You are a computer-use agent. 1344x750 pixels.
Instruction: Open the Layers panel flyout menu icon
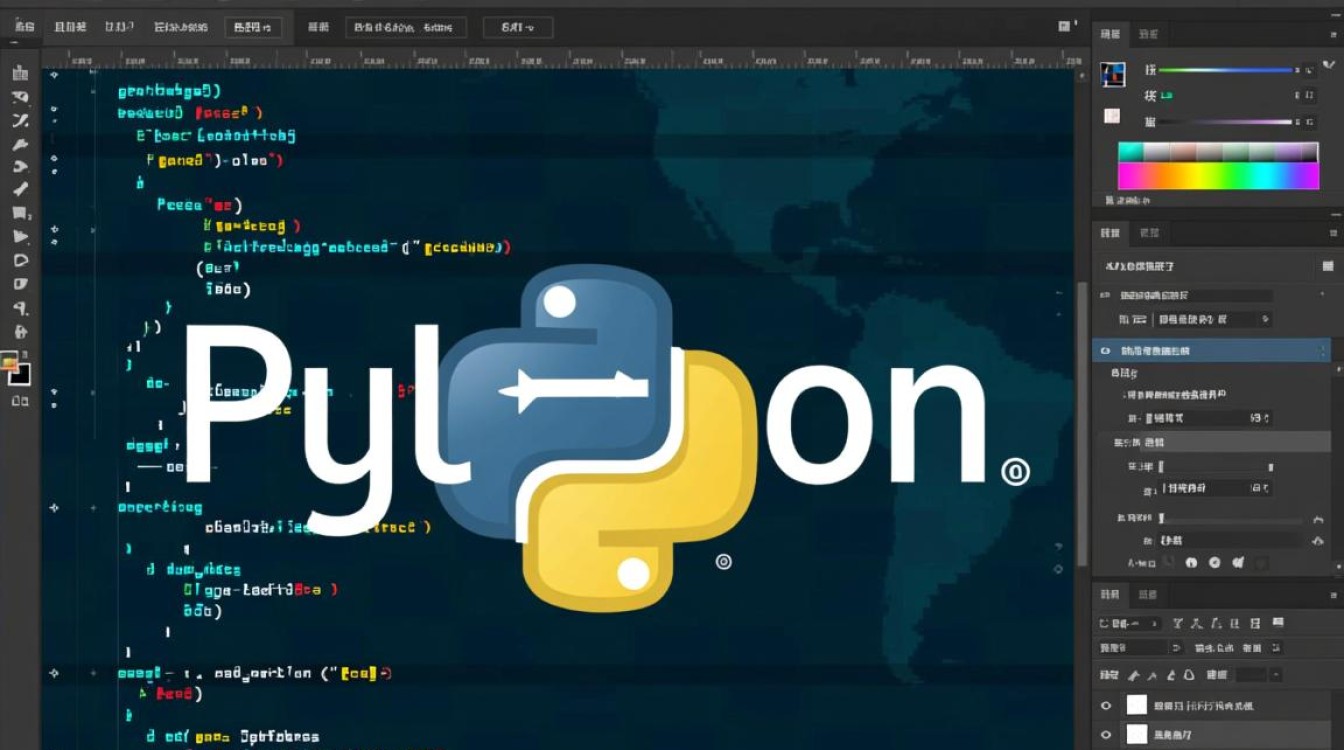(x=1334, y=595)
